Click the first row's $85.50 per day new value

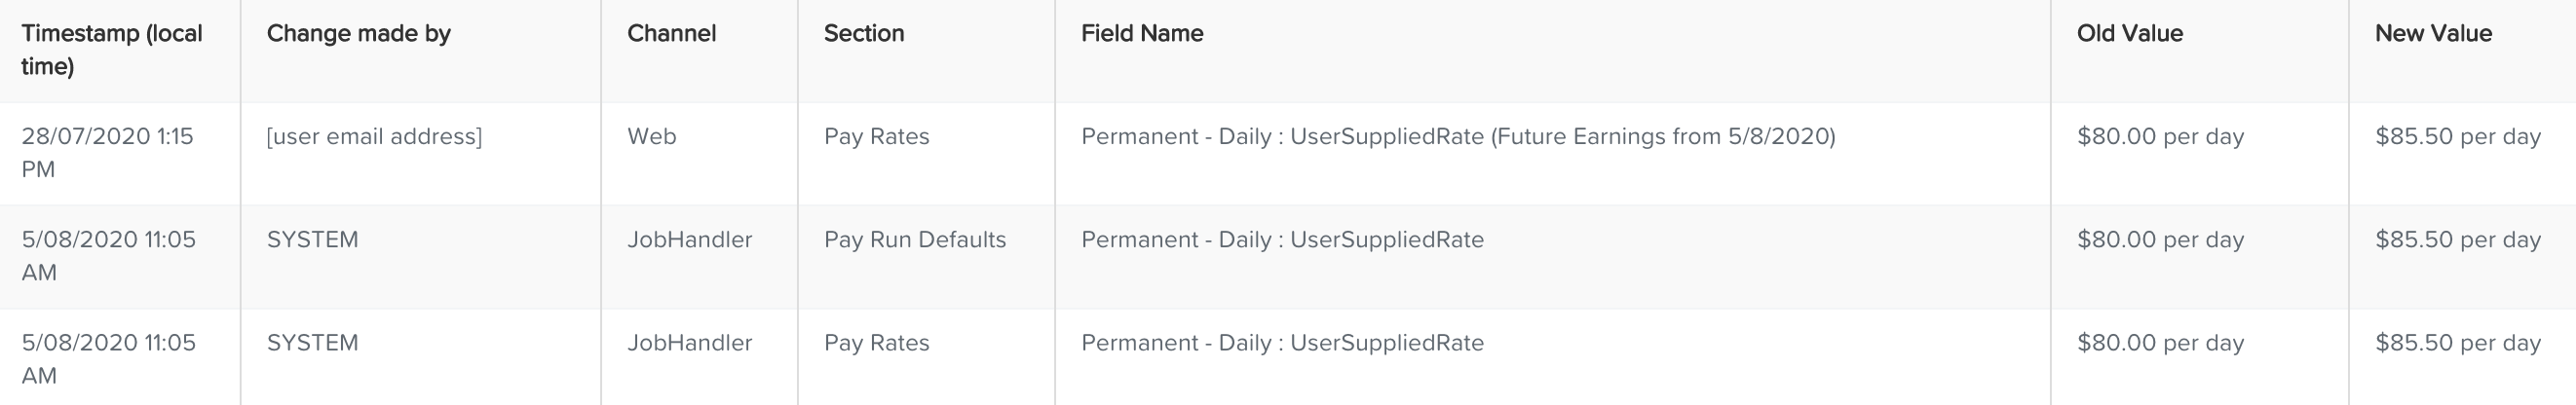point(2458,137)
